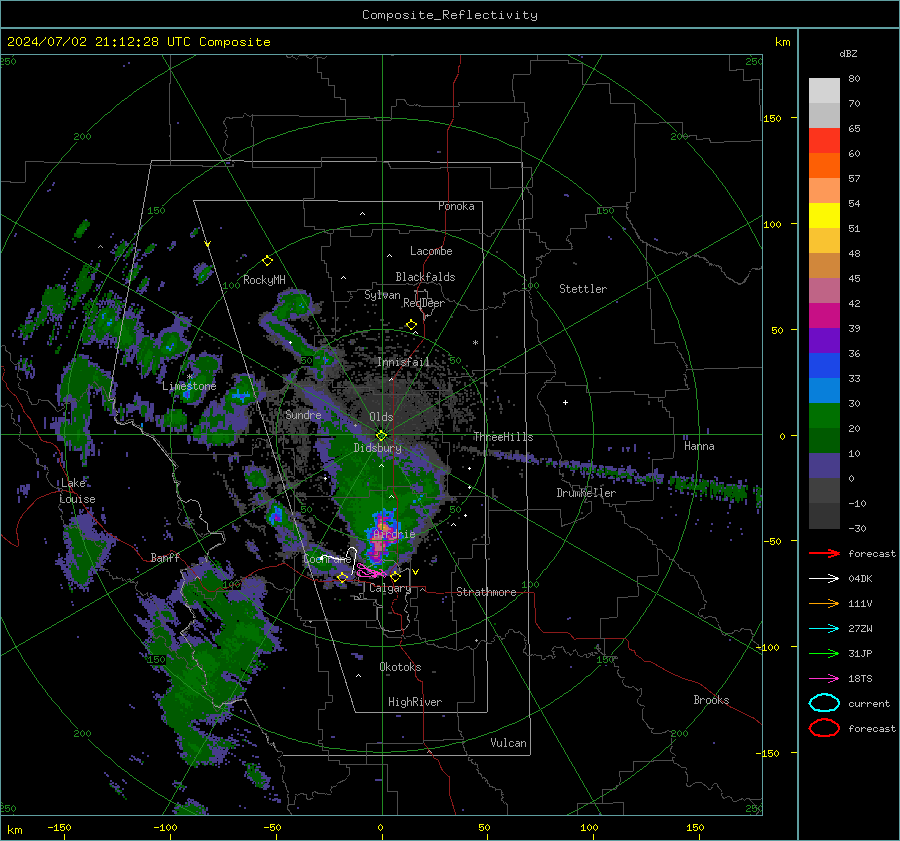Click the Brooks city label
The image size is (900, 841).
click(x=711, y=700)
